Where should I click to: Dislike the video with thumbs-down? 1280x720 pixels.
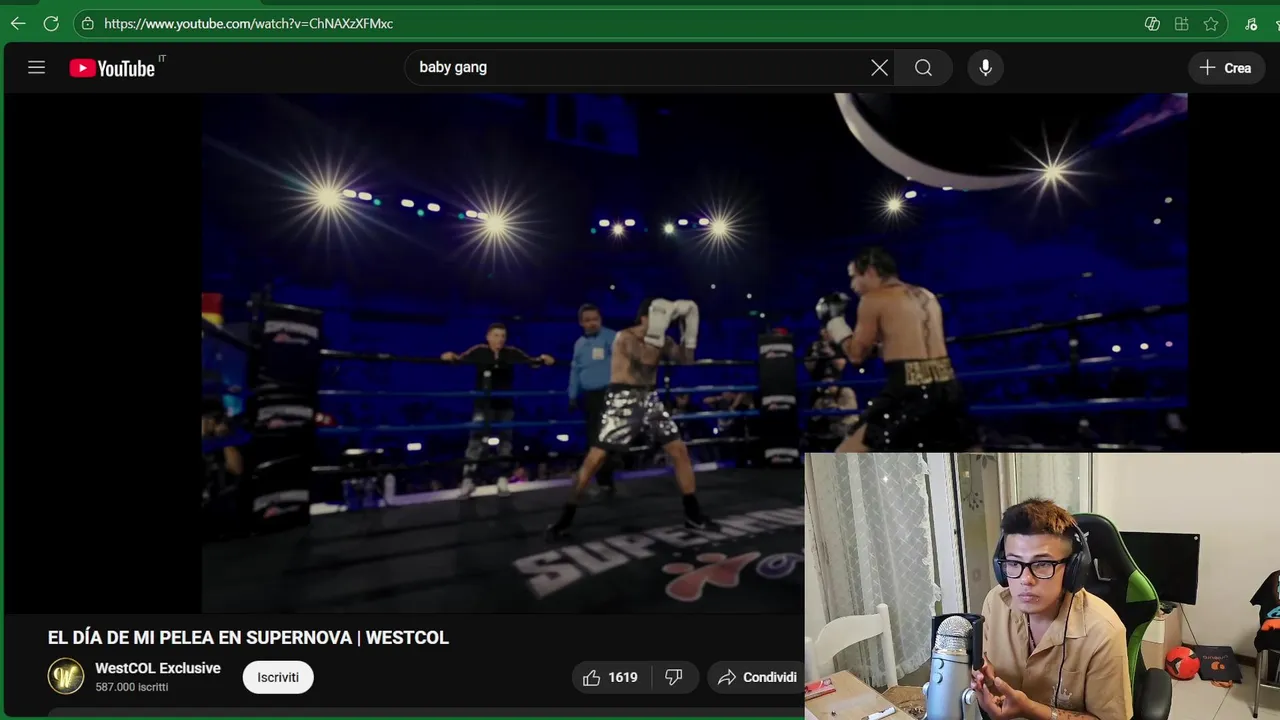tap(674, 677)
